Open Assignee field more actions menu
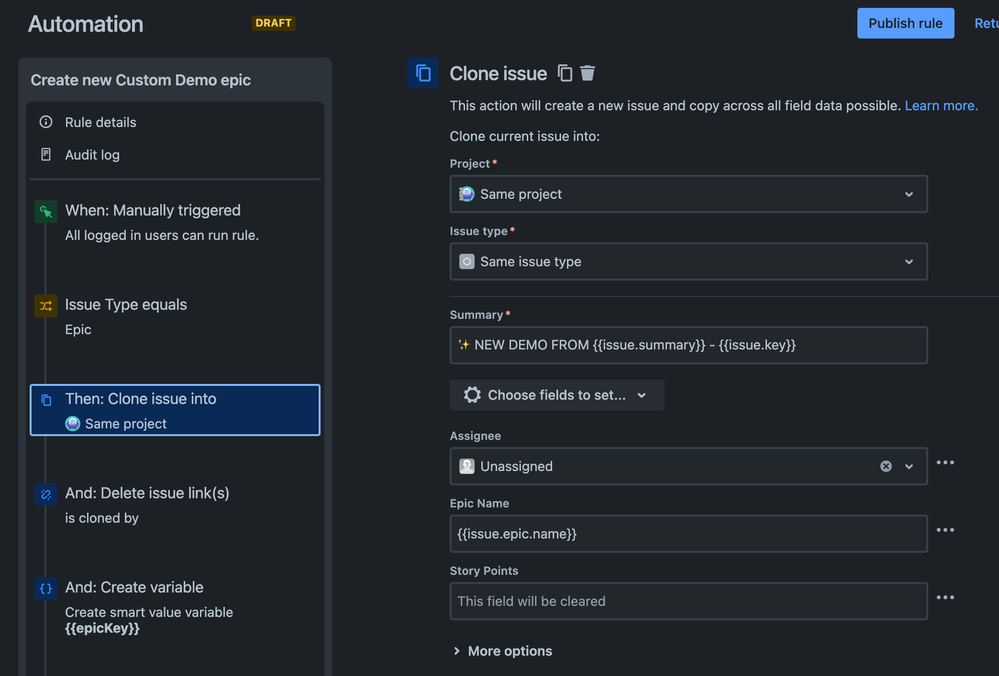The height and width of the screenshot is (676, 999). [945, 463]
